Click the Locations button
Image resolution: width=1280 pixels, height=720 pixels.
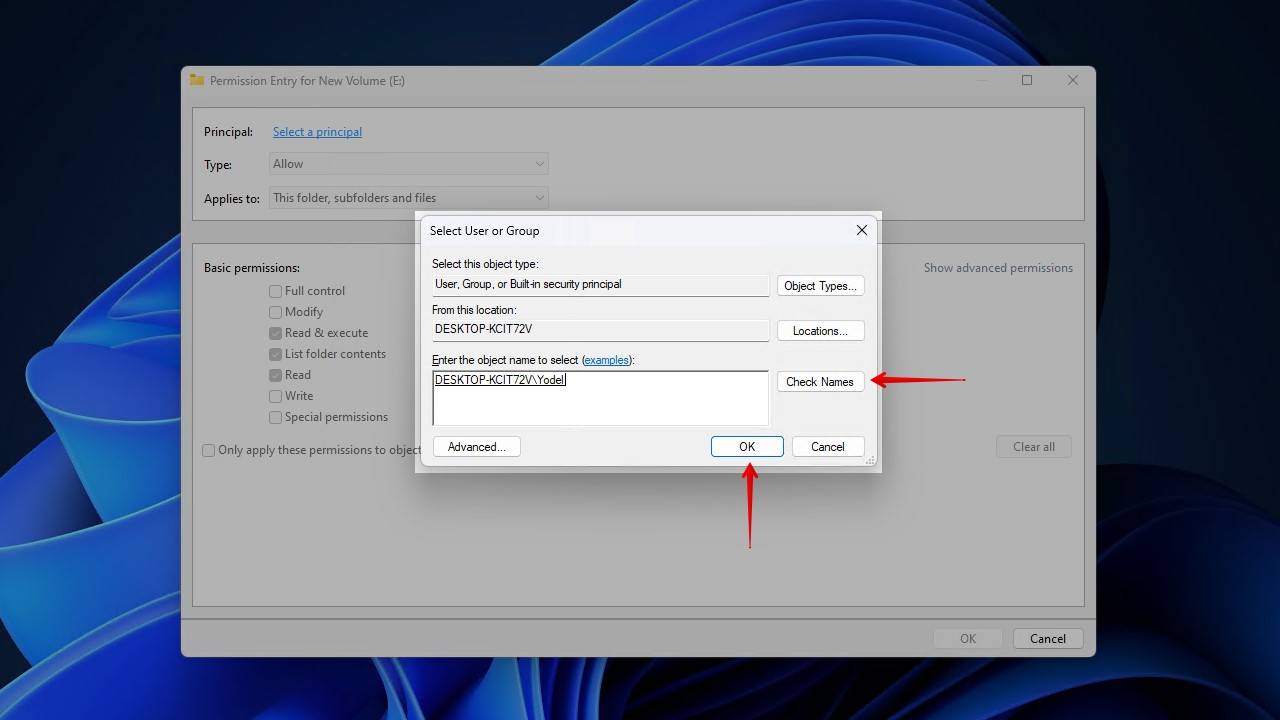coord(820,331)
